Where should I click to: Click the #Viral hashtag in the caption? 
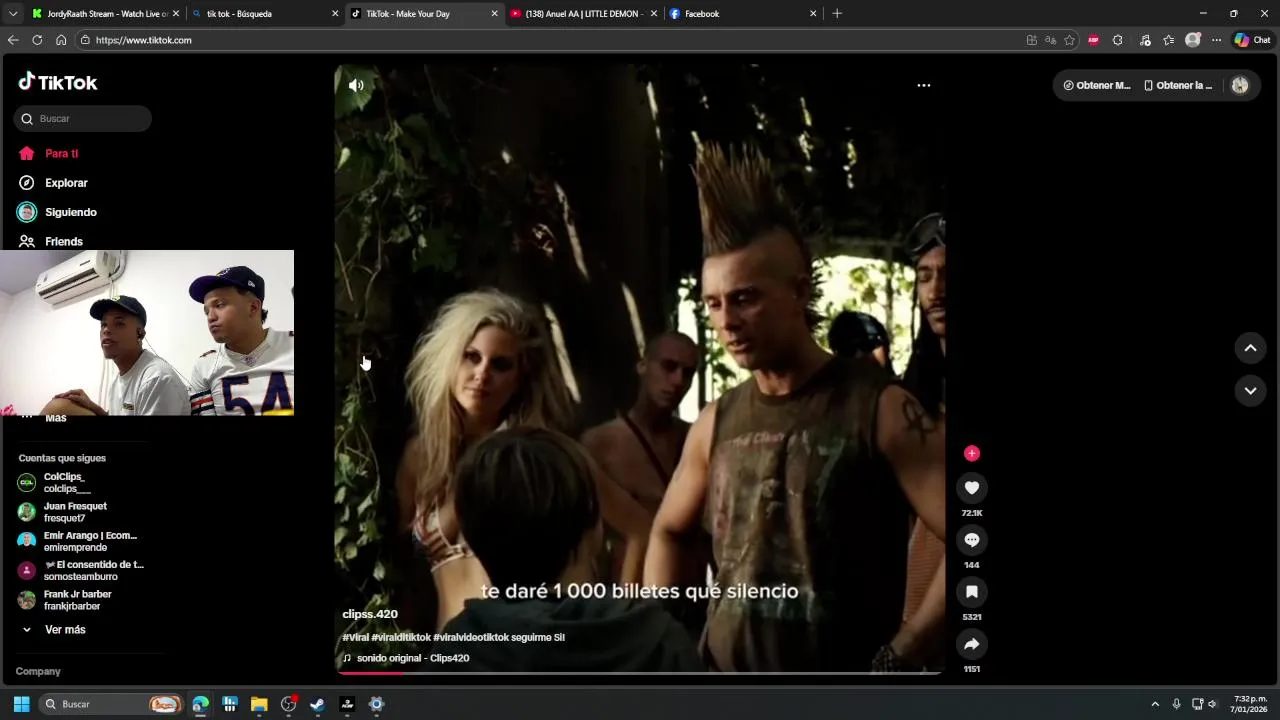[355, 637]
